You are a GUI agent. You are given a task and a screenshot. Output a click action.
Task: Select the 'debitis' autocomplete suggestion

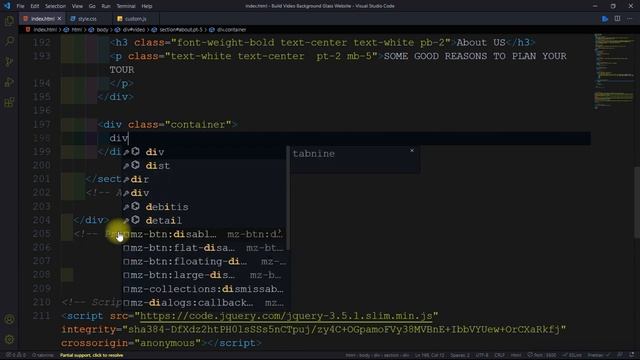pos(204,207)
